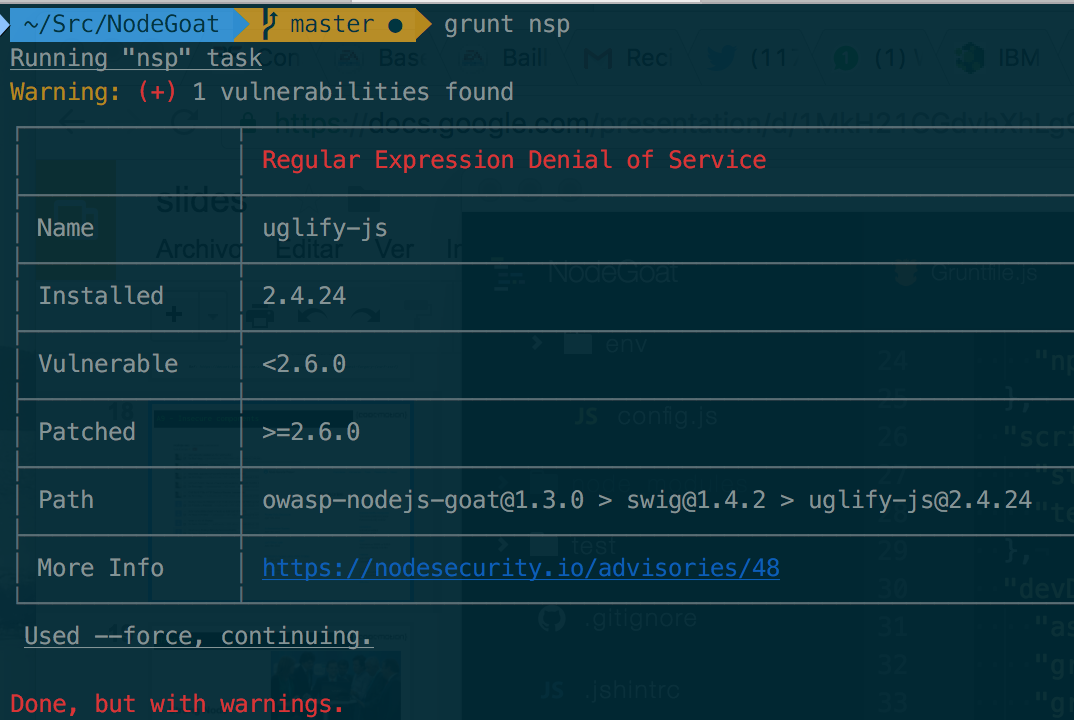Click 'owasp-nodejs-goat@1.3.0' in the path

[423, 500]
